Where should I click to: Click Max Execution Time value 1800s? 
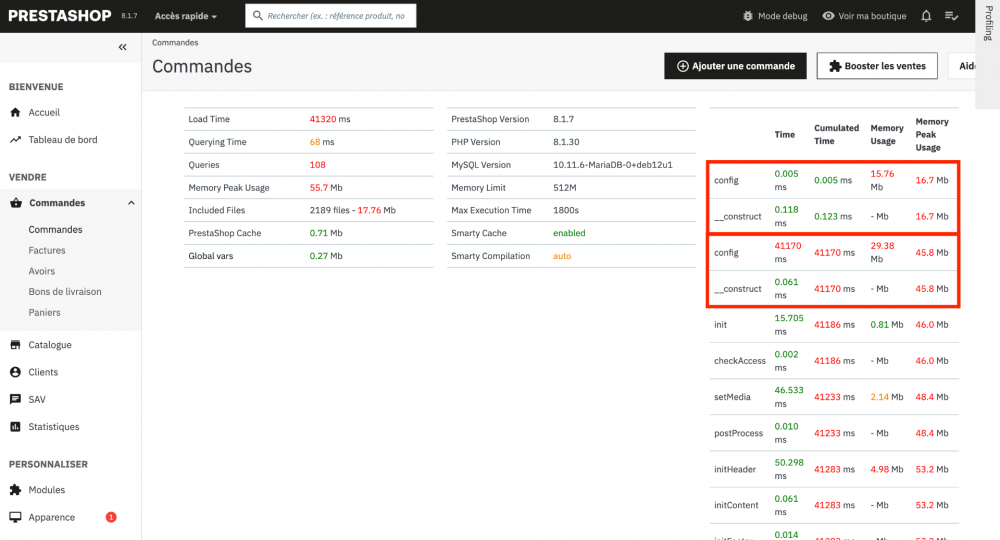(x=566, y=210)
